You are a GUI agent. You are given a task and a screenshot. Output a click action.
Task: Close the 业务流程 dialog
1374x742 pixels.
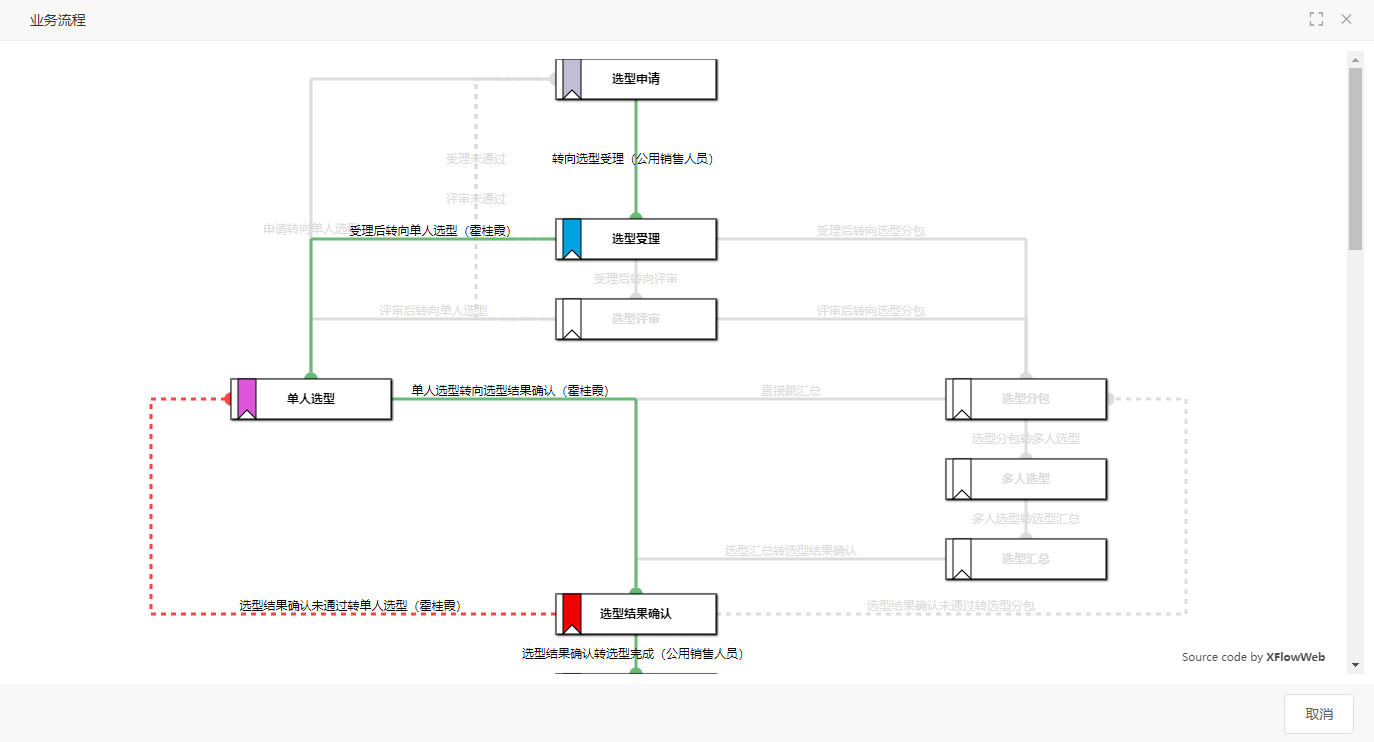pos(1346,19)
